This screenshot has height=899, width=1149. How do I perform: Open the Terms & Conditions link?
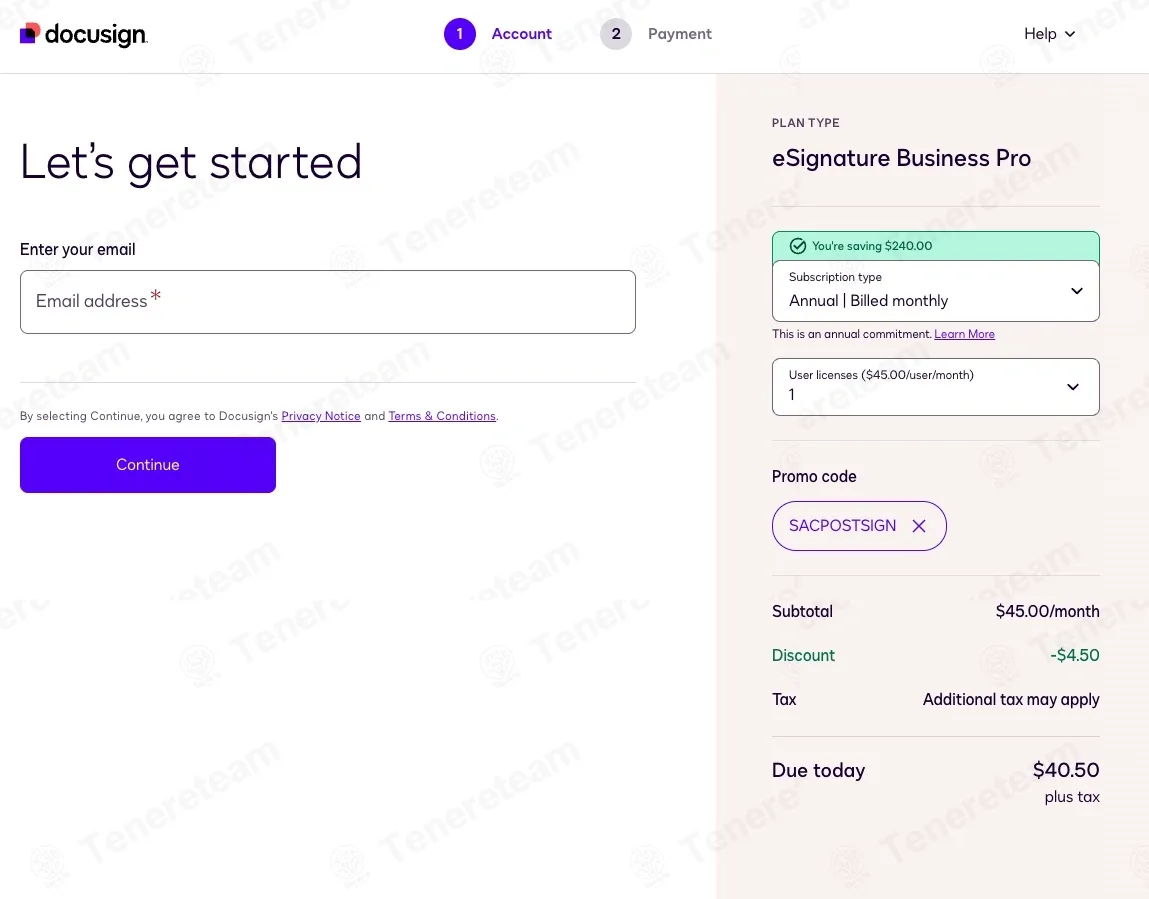[x=442, y=416]
